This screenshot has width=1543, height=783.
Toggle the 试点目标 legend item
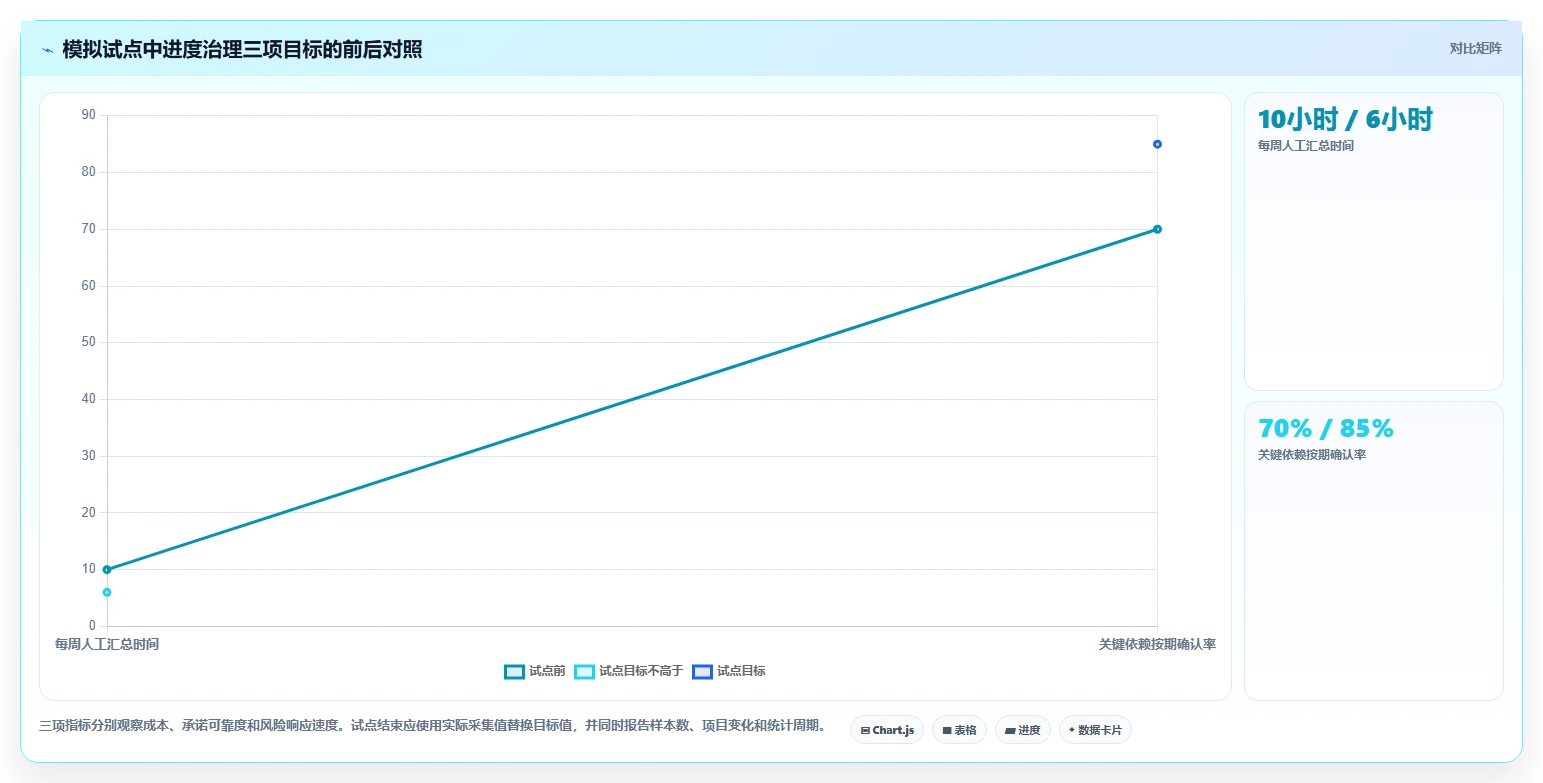coord(729,671)
